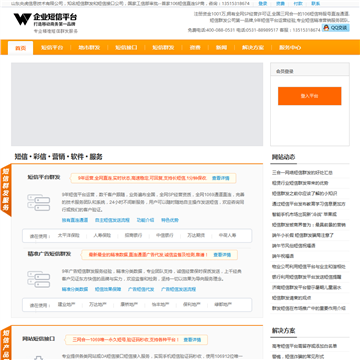Viewport: 360px width, 360px height.
Task: Open the QQ交谈 chat button
Action: pyautogui.click(x=336, y=28)
